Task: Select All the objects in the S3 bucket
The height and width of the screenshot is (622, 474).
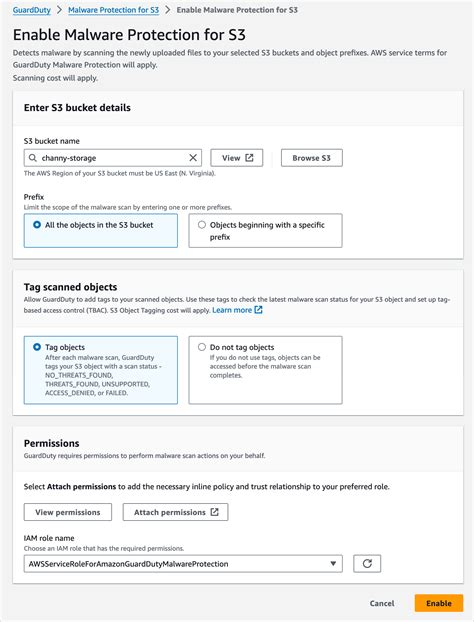Action: [x=101, y=230]
